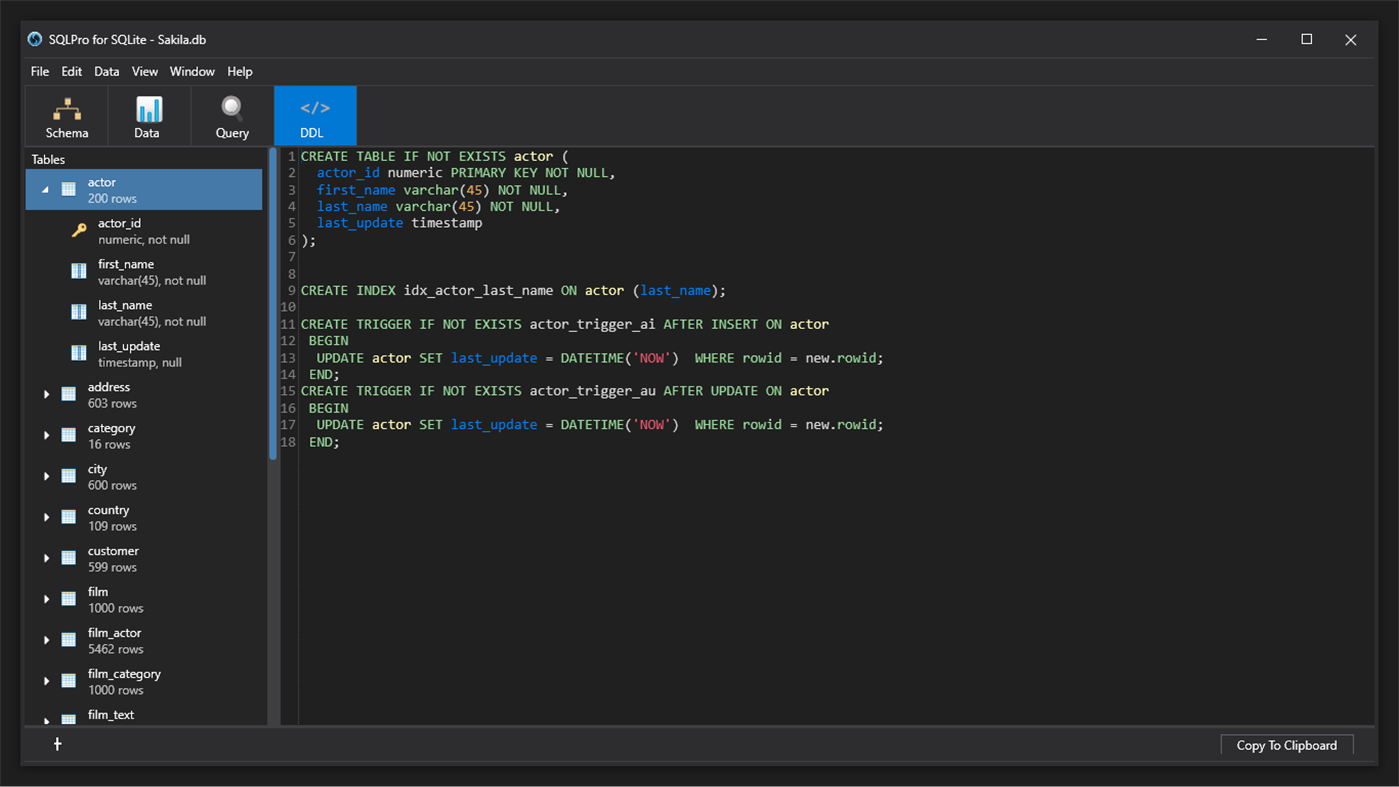Open the Edit menu
This screenshot has height=787, width=1399.
(x=72, y=72)
